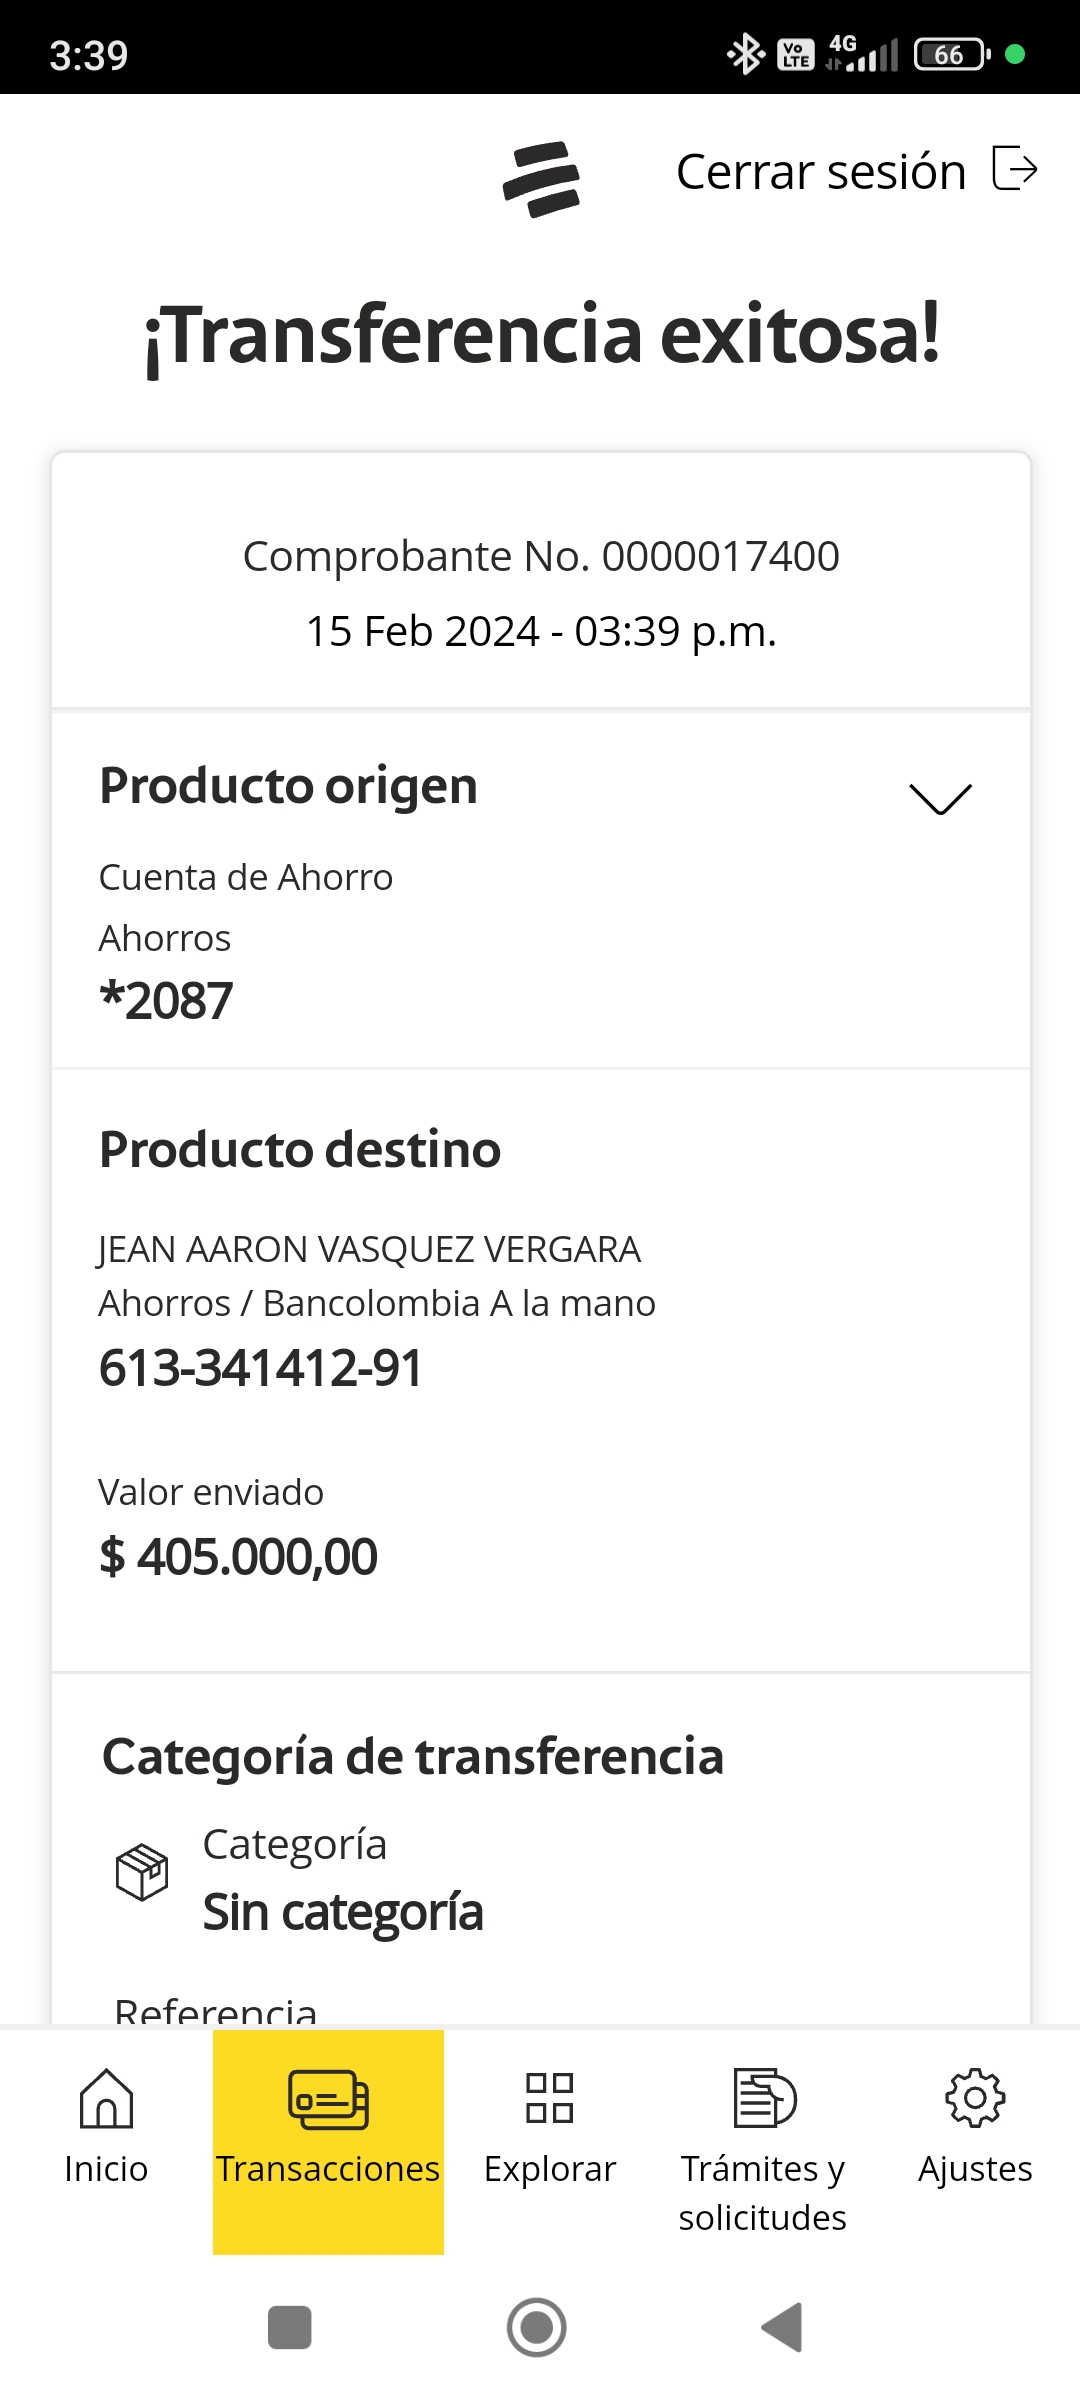
Task: Open the Ajustes gear icon
Action: tap(975, 2098)
